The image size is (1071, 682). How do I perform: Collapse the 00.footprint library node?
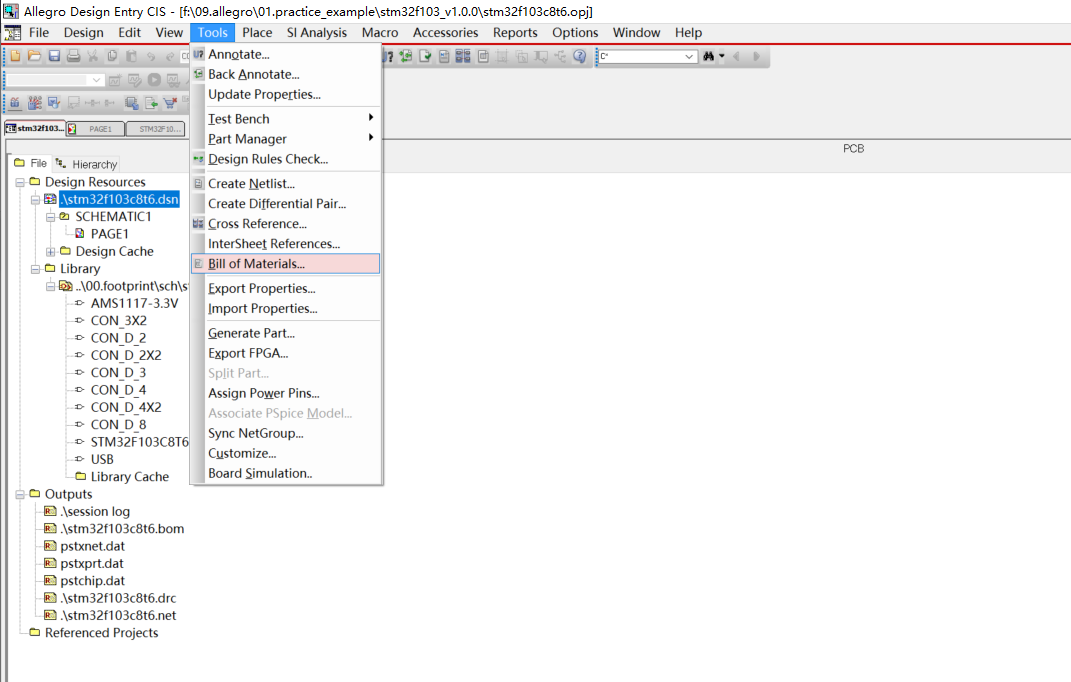coord(50,286)
